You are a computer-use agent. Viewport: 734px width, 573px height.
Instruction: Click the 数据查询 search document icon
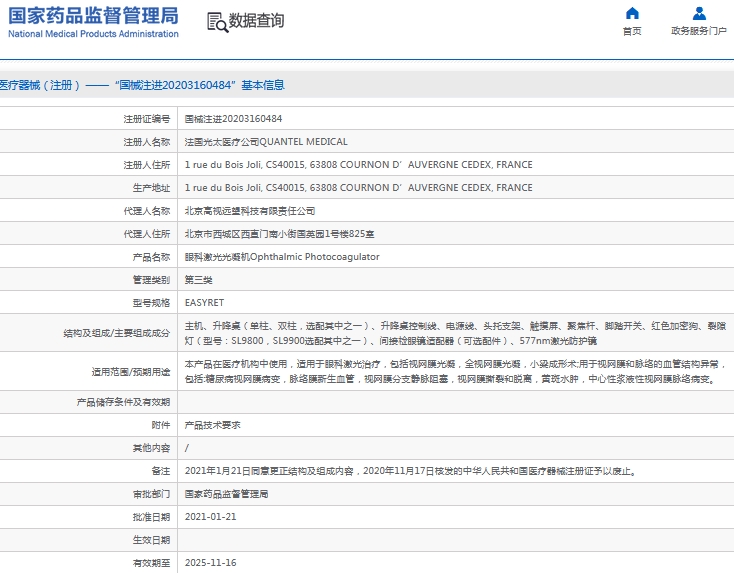(x=218, y=22)
